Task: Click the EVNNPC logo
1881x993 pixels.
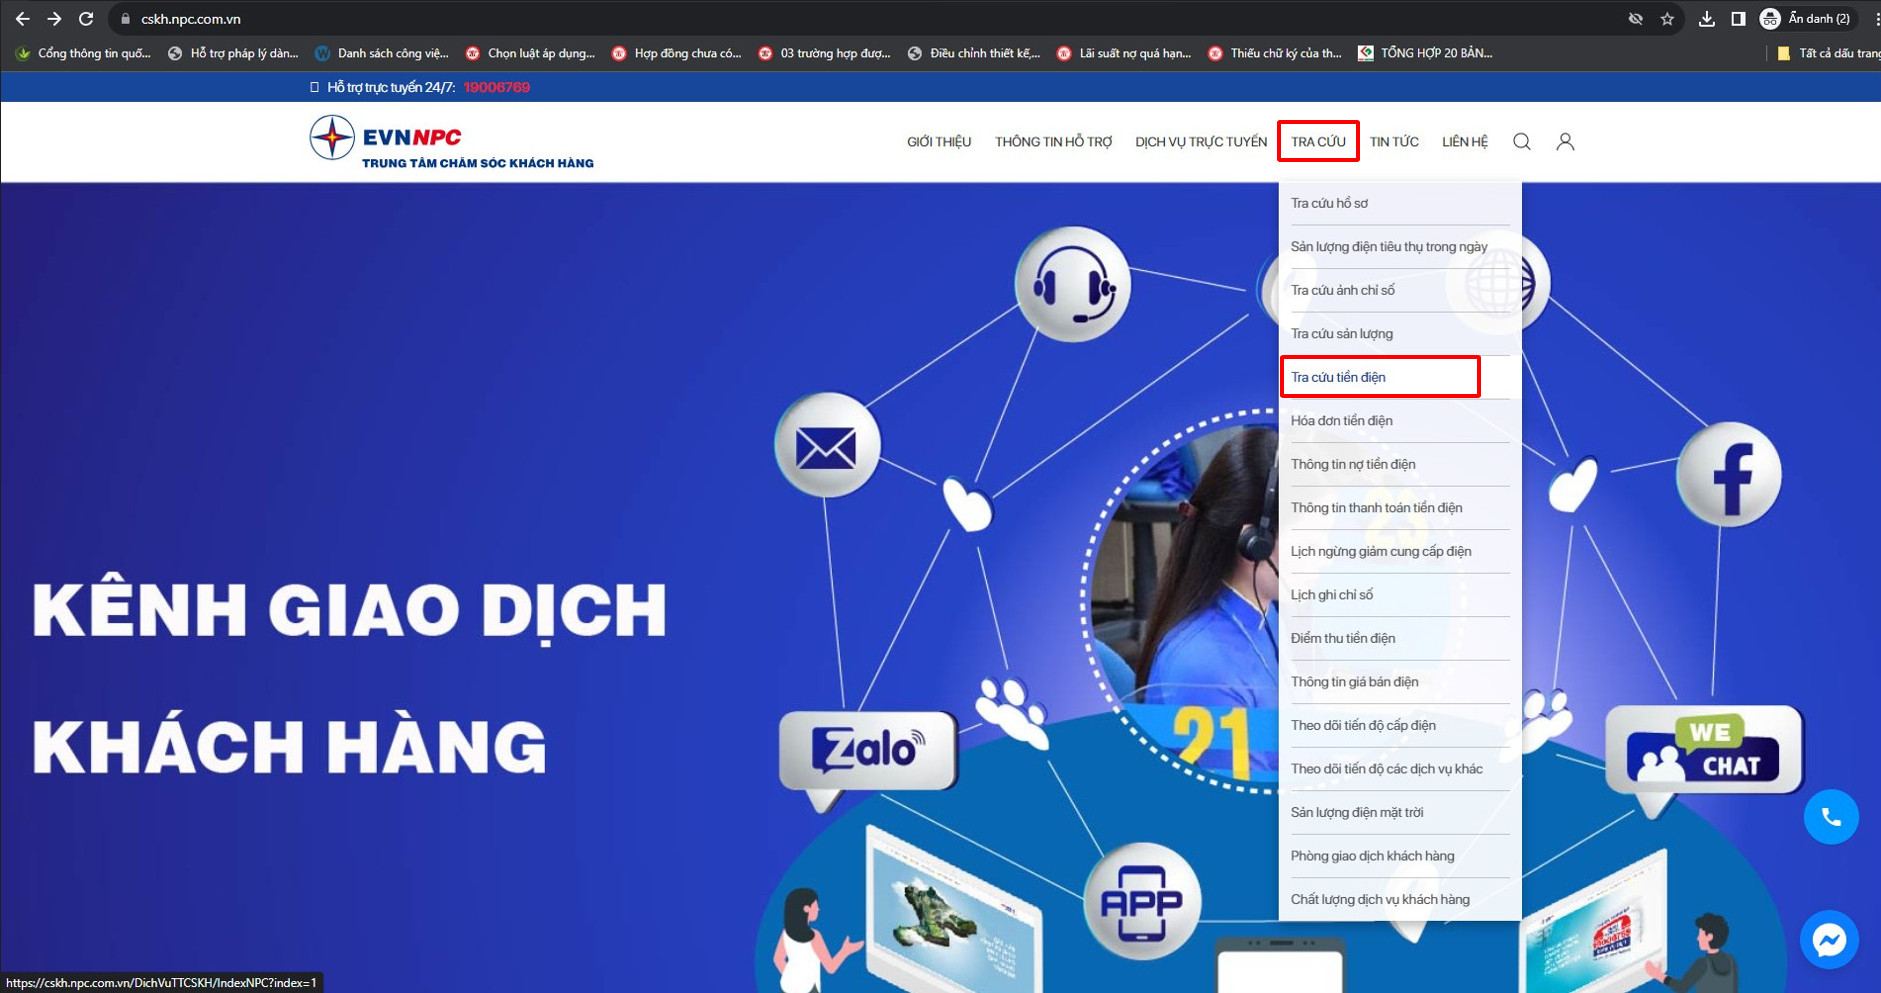Action: [x=451, y=142]
